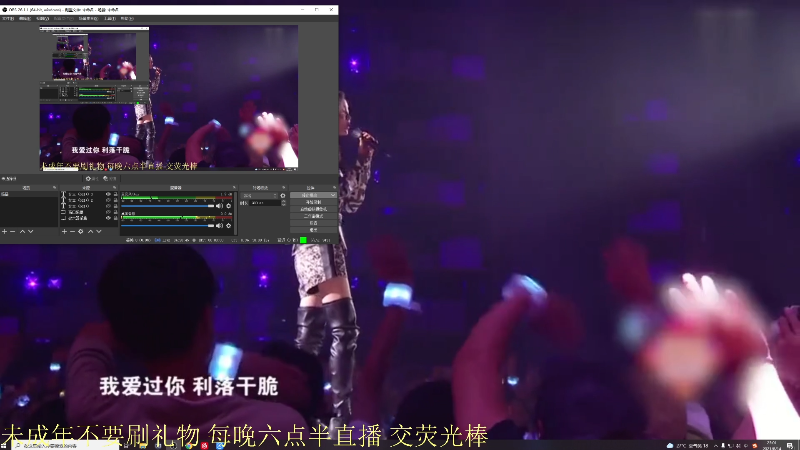Toggle visibility of the first text source

108,194
